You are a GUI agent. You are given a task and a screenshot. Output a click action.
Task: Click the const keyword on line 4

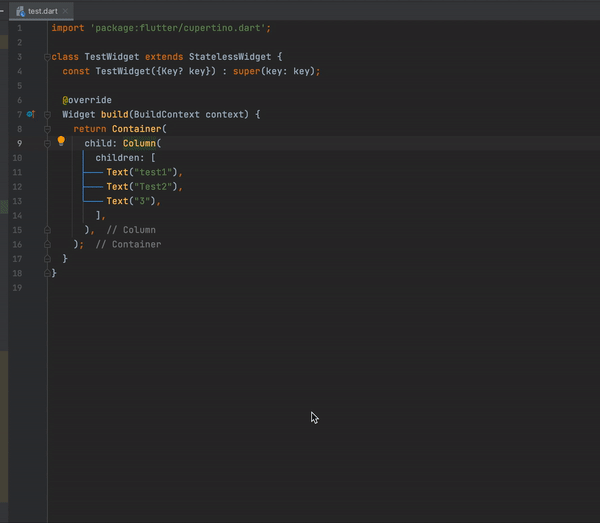coord(76,71)
